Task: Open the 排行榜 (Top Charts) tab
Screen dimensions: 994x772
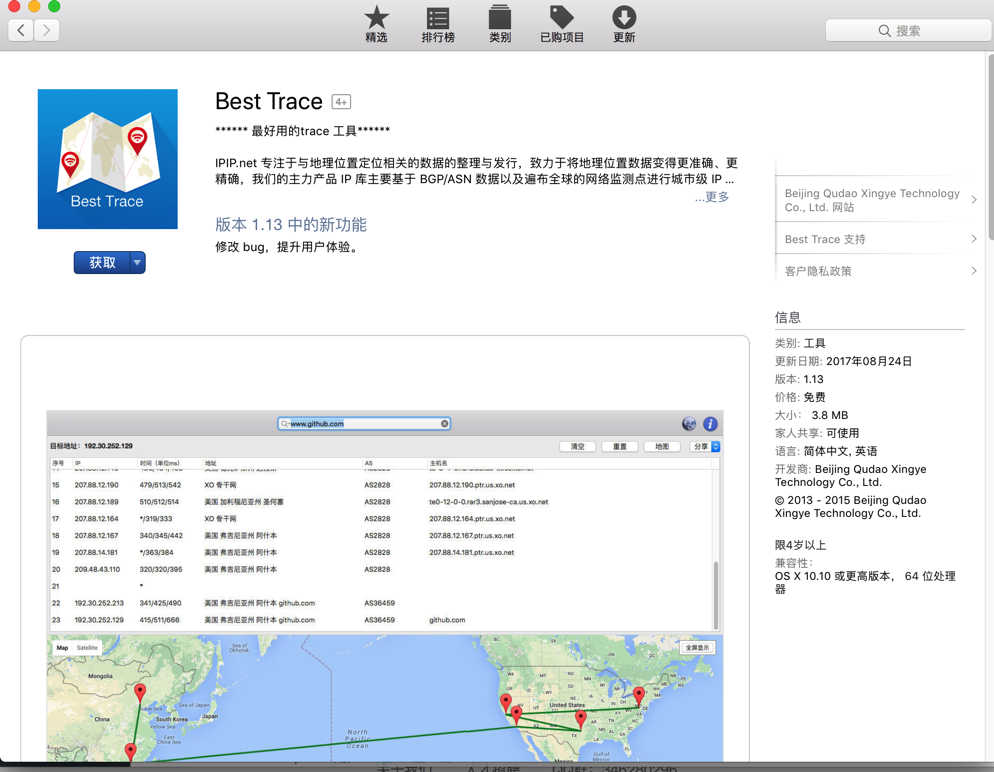Action: point(438,24)
